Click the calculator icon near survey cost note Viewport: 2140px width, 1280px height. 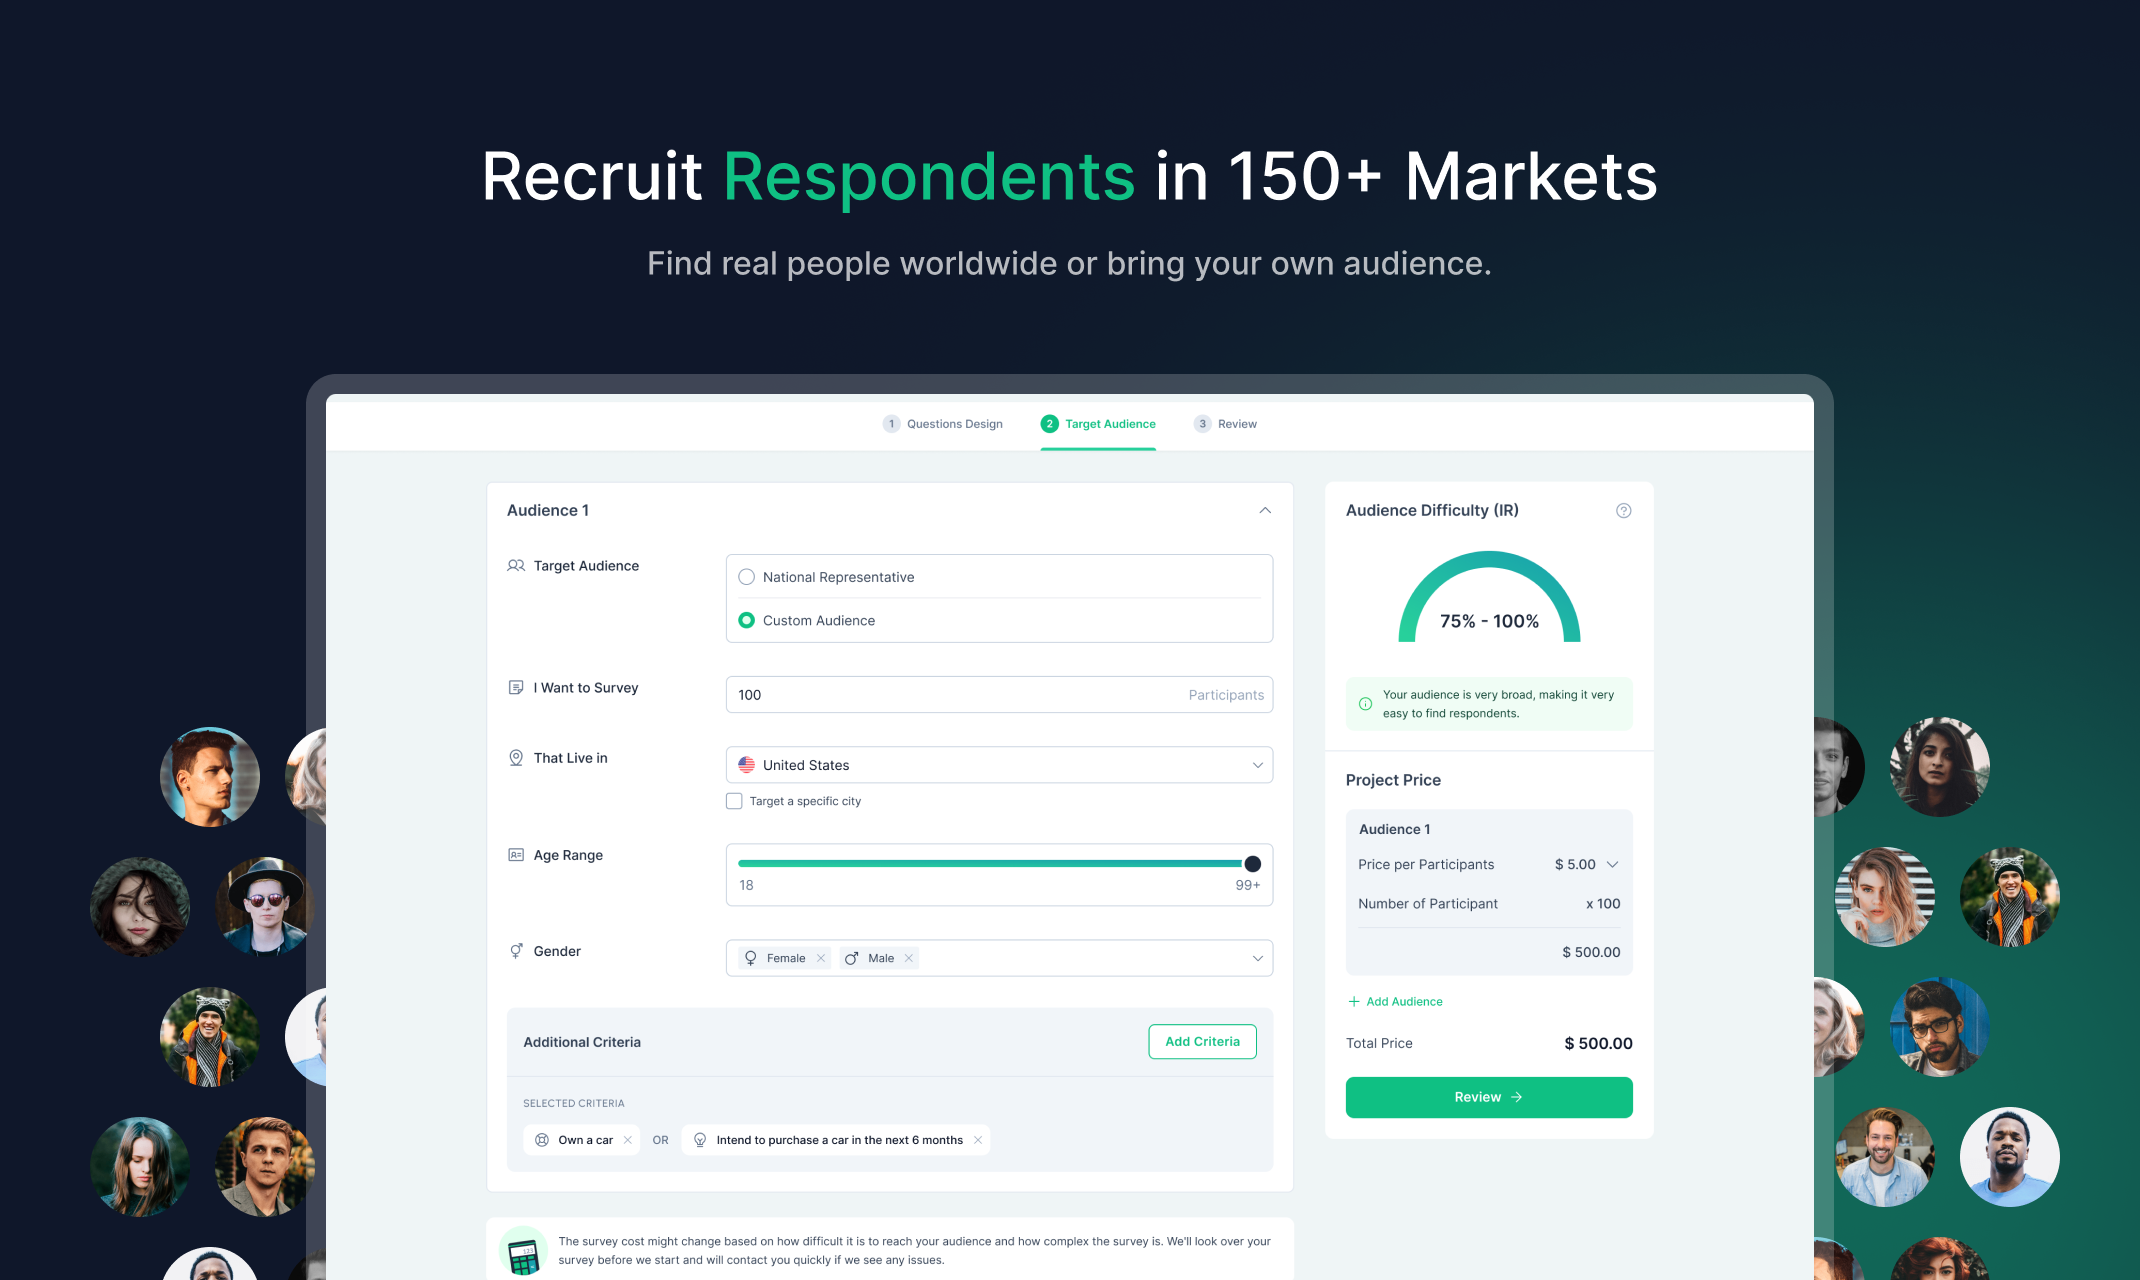coord(523,1254)
